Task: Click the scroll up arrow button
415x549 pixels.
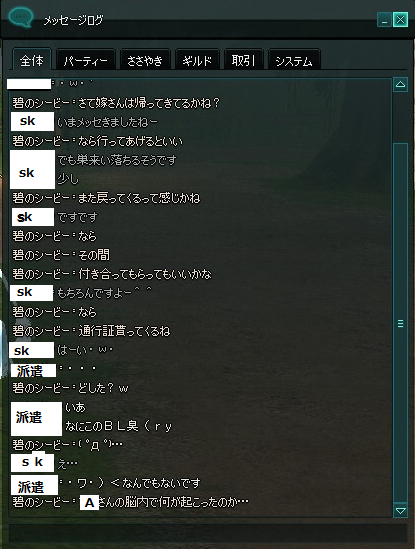Action: [x=400, y=84]
